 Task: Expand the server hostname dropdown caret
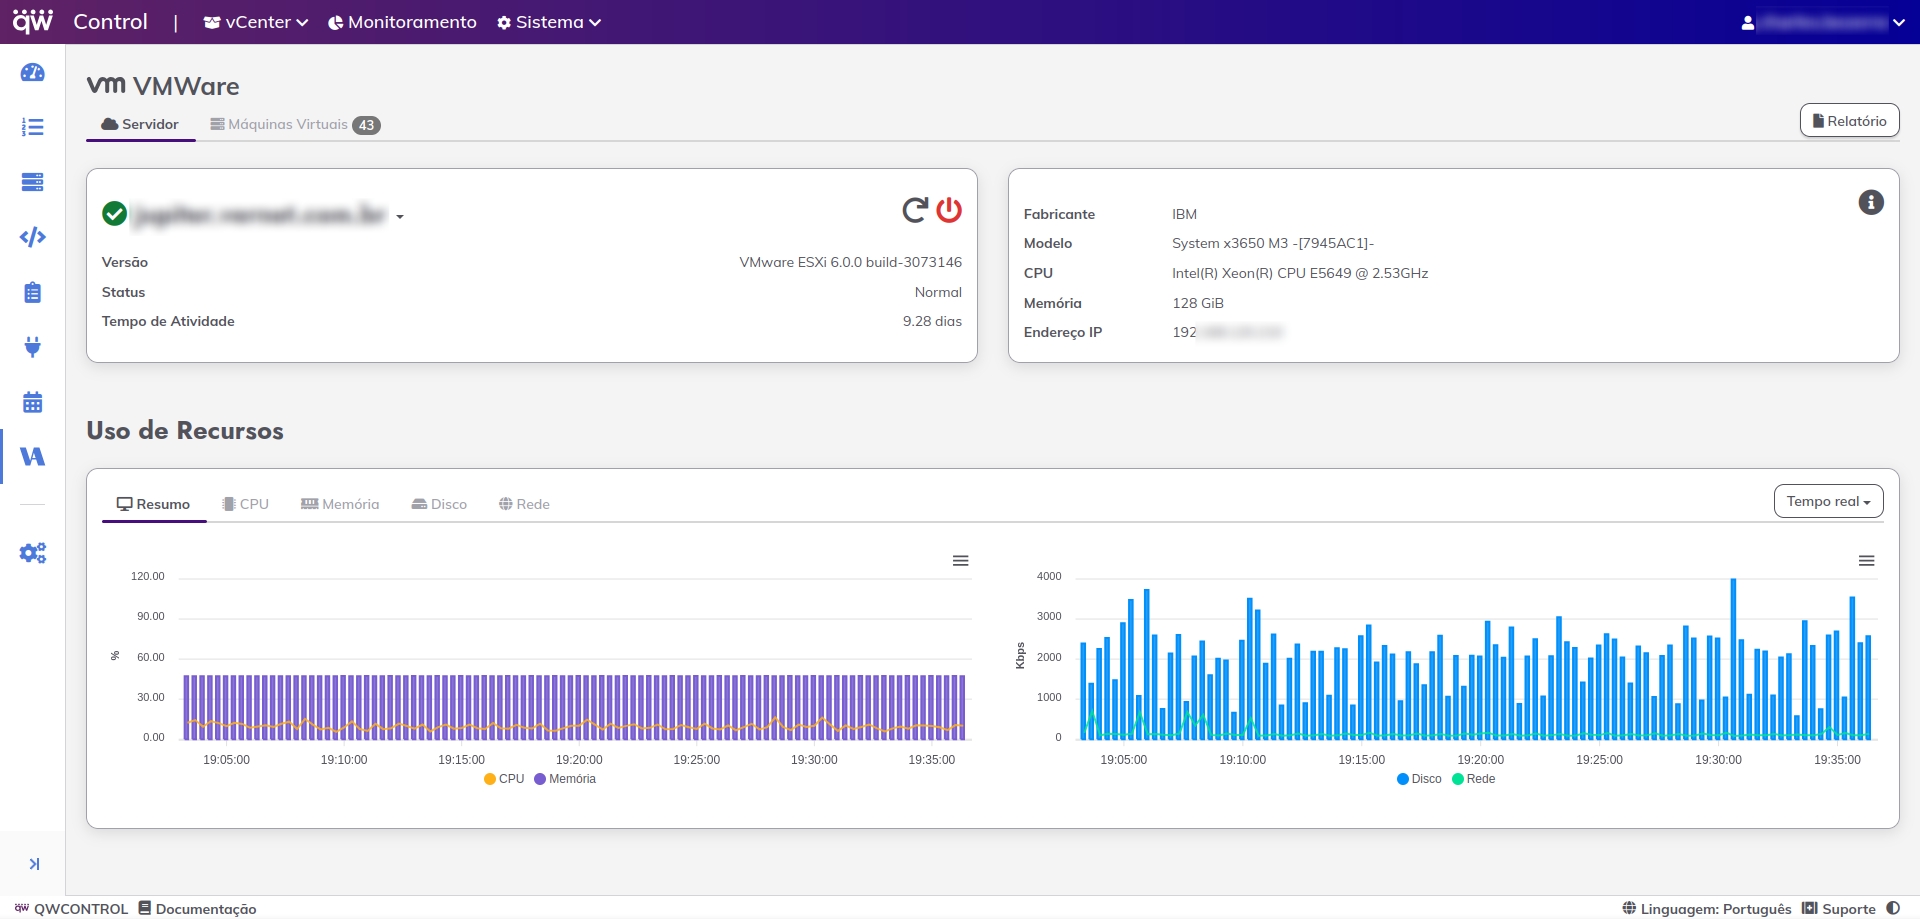click(x=400, y=217)
